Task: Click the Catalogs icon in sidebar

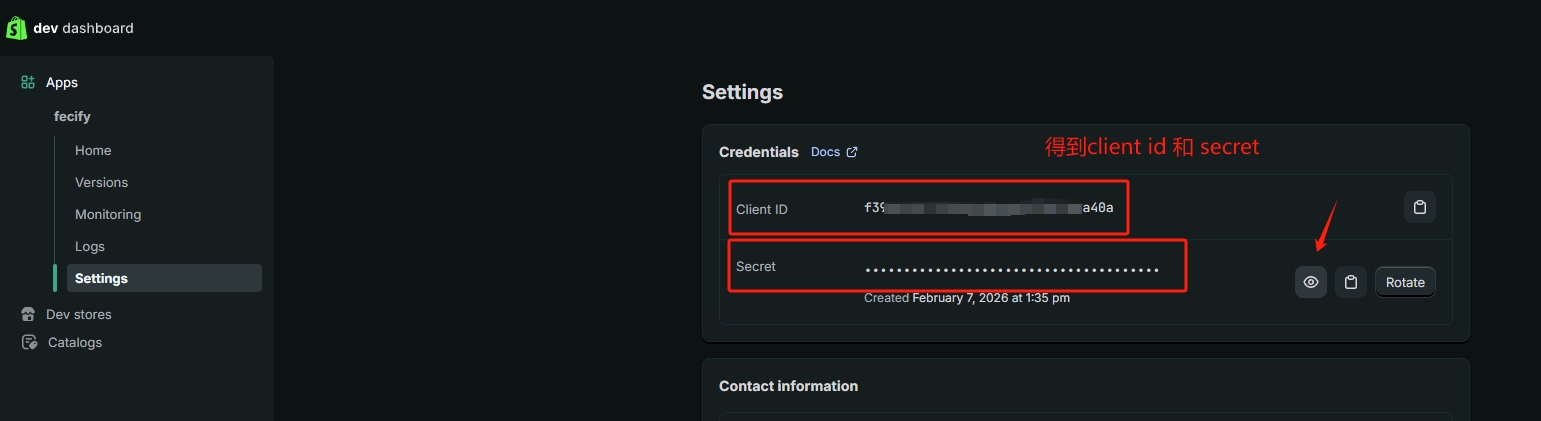Action: (29, 343)
